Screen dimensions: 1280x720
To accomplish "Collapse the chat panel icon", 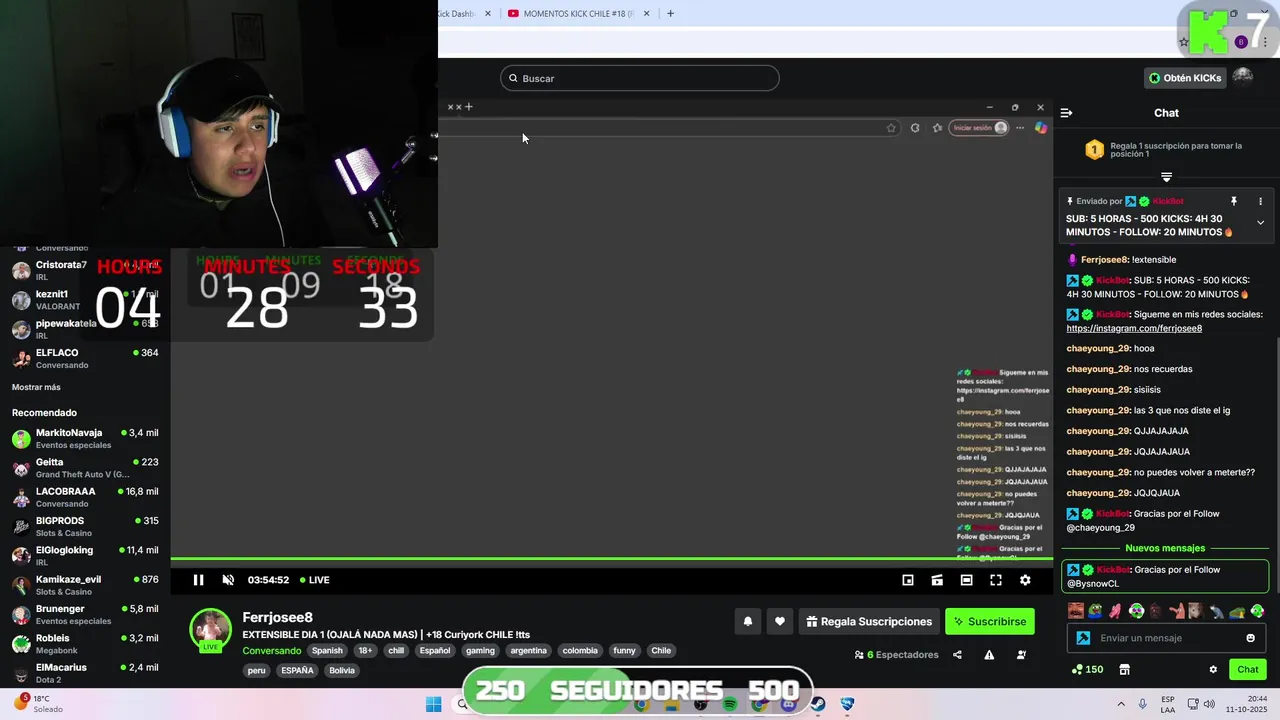I will click(x=1066, y=113).
